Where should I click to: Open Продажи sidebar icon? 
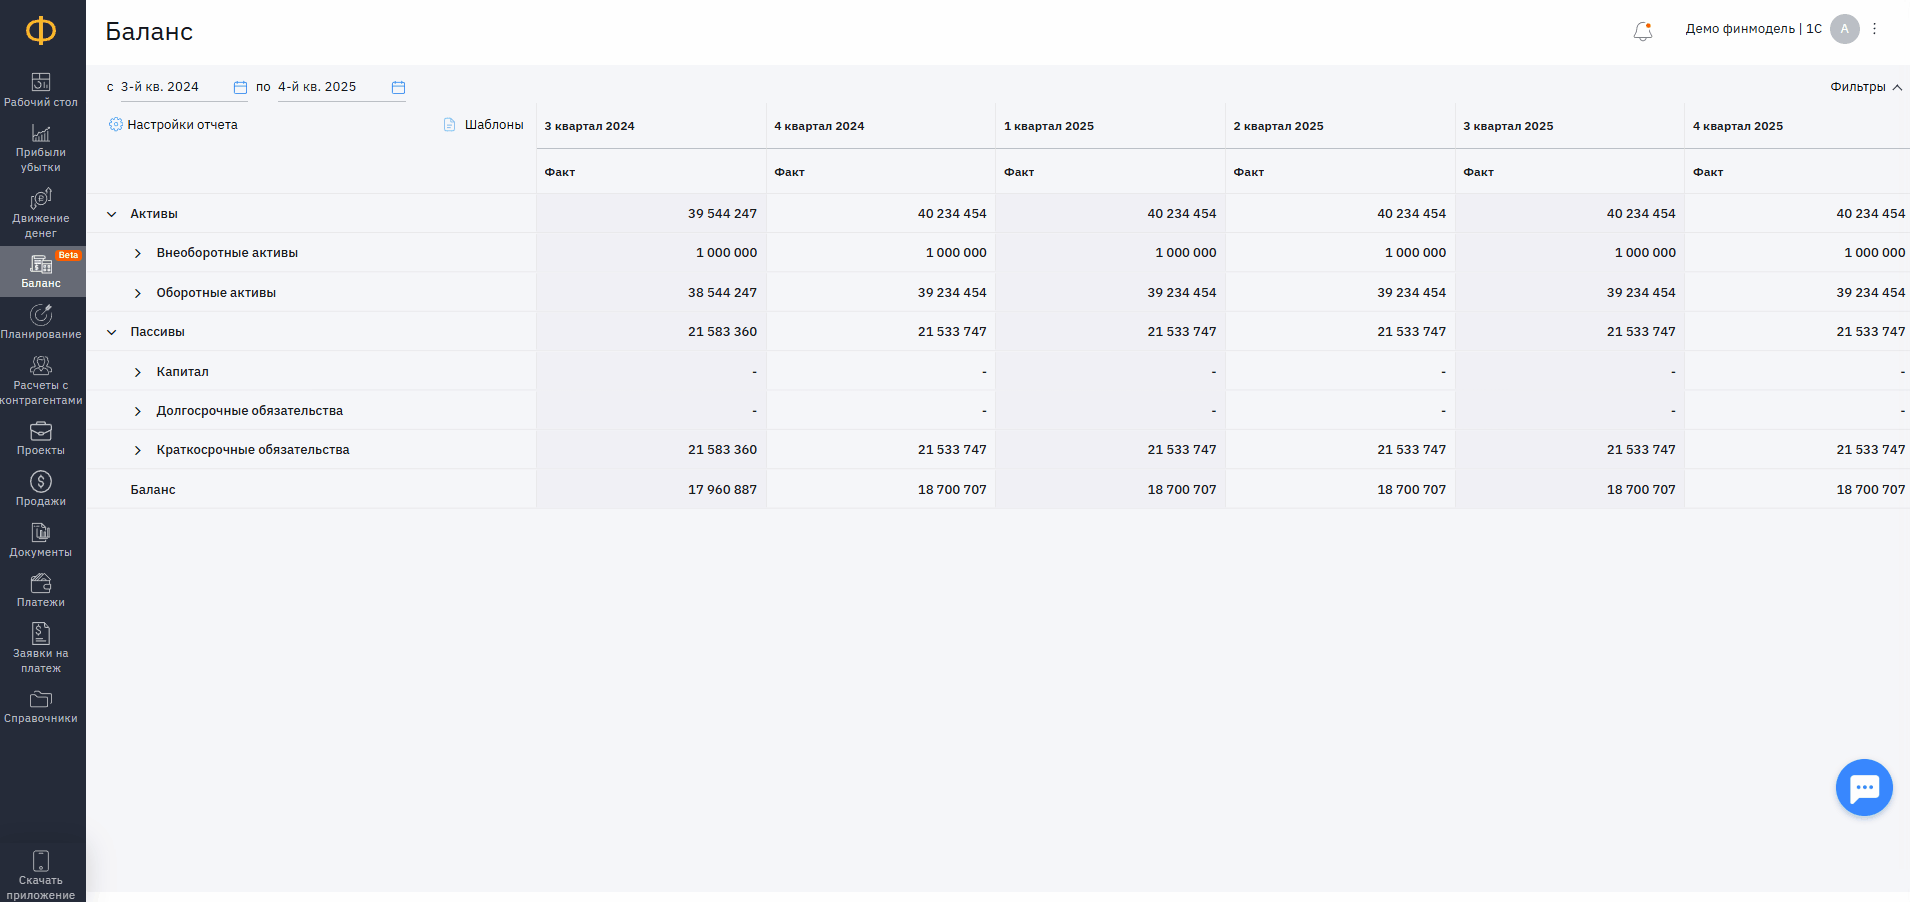(x=41, y=482)
